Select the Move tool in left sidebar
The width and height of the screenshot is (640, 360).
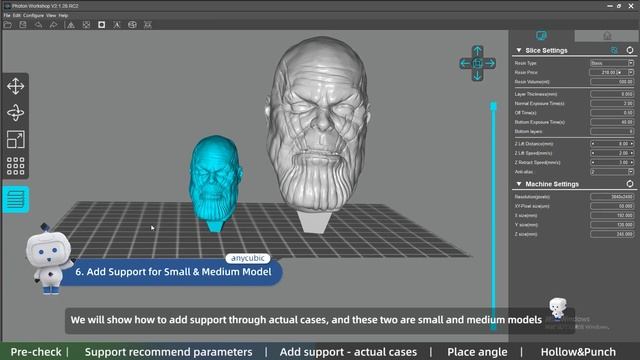[x=16, y=86]
